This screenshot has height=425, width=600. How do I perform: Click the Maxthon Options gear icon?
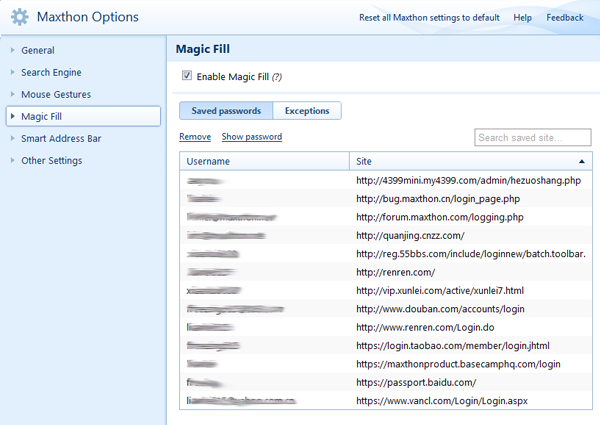[19, 17]
